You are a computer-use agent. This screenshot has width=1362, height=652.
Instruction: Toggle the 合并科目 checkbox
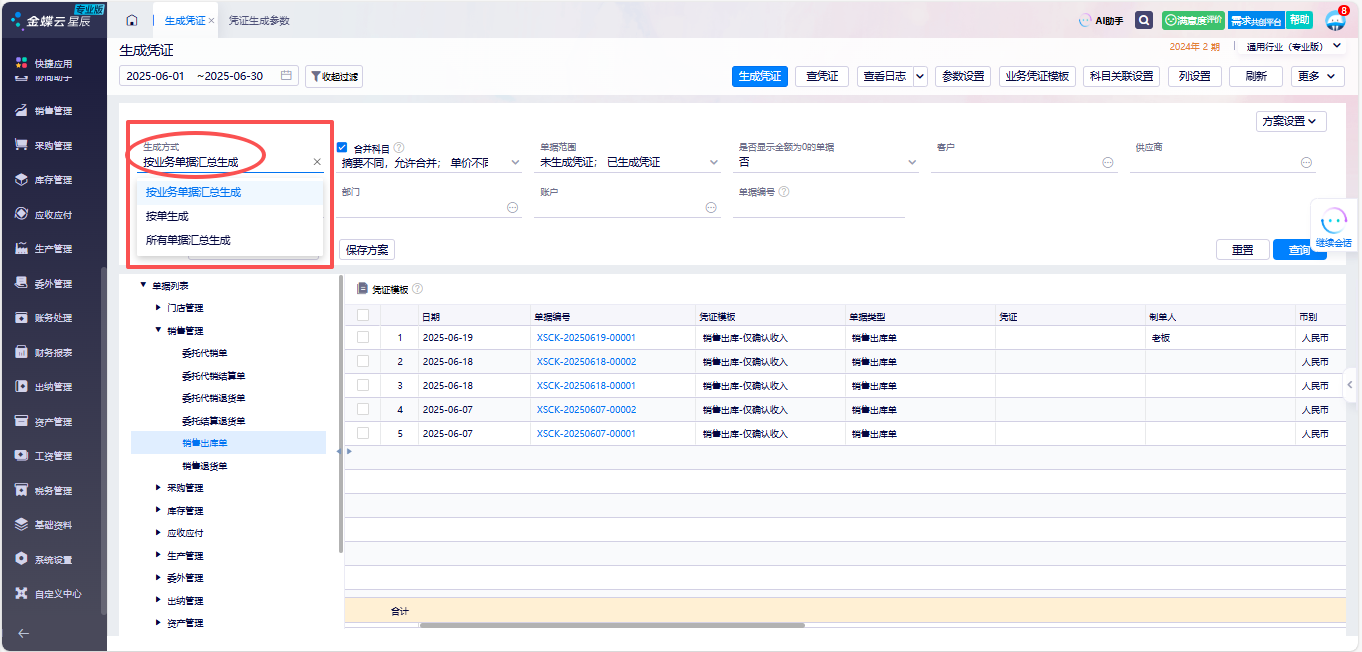(342, 147)
